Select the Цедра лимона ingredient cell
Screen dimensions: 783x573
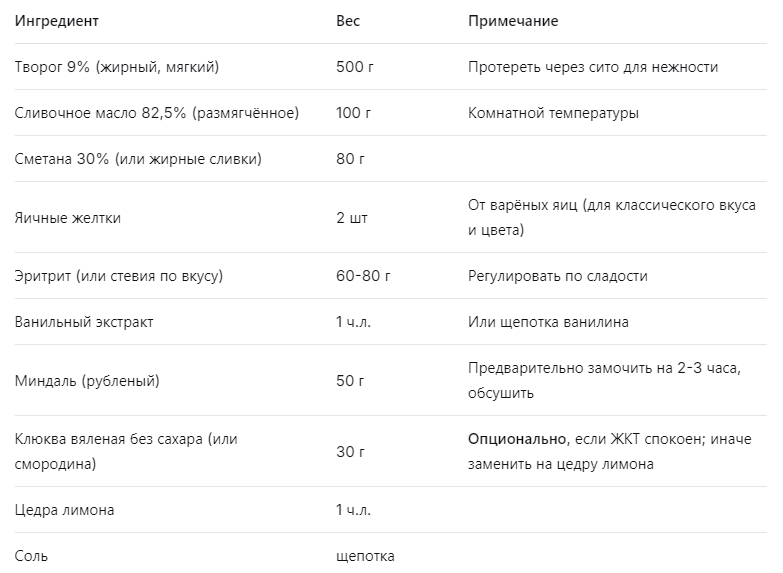pos(64,510)
